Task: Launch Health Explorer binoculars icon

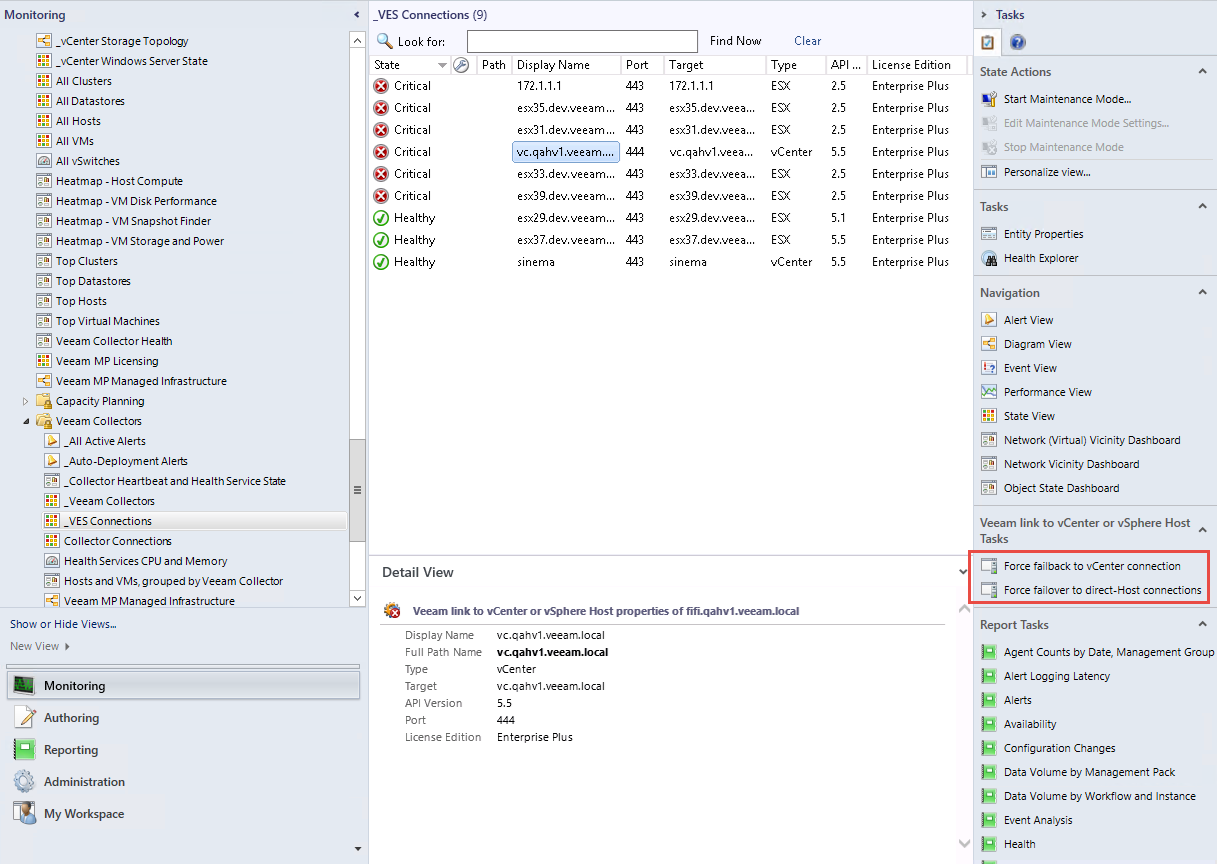Action: pyautogui.click(x=988, y=258)
